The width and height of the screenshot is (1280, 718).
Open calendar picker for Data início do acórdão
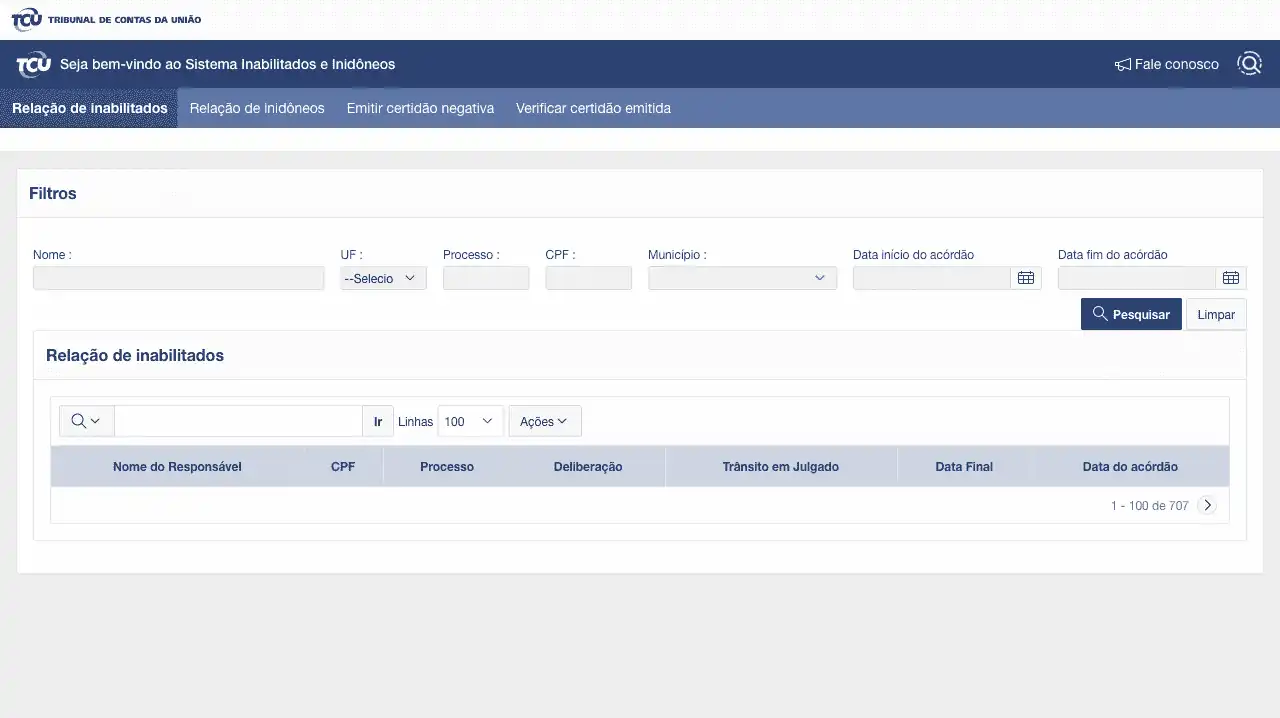1025,278
